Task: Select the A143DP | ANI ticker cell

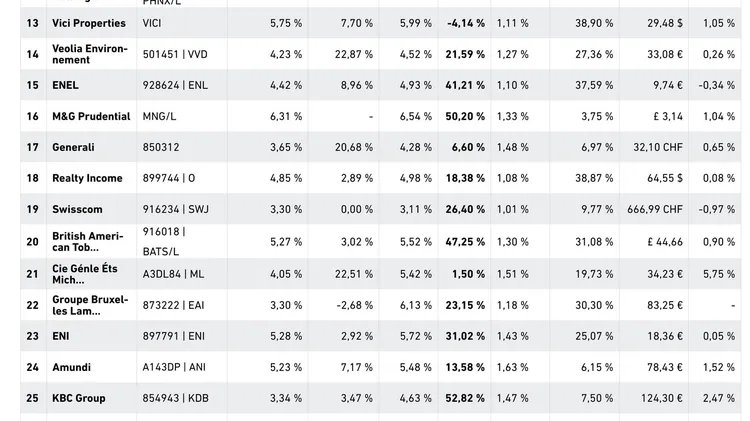Action: click(x=177, y=368)
